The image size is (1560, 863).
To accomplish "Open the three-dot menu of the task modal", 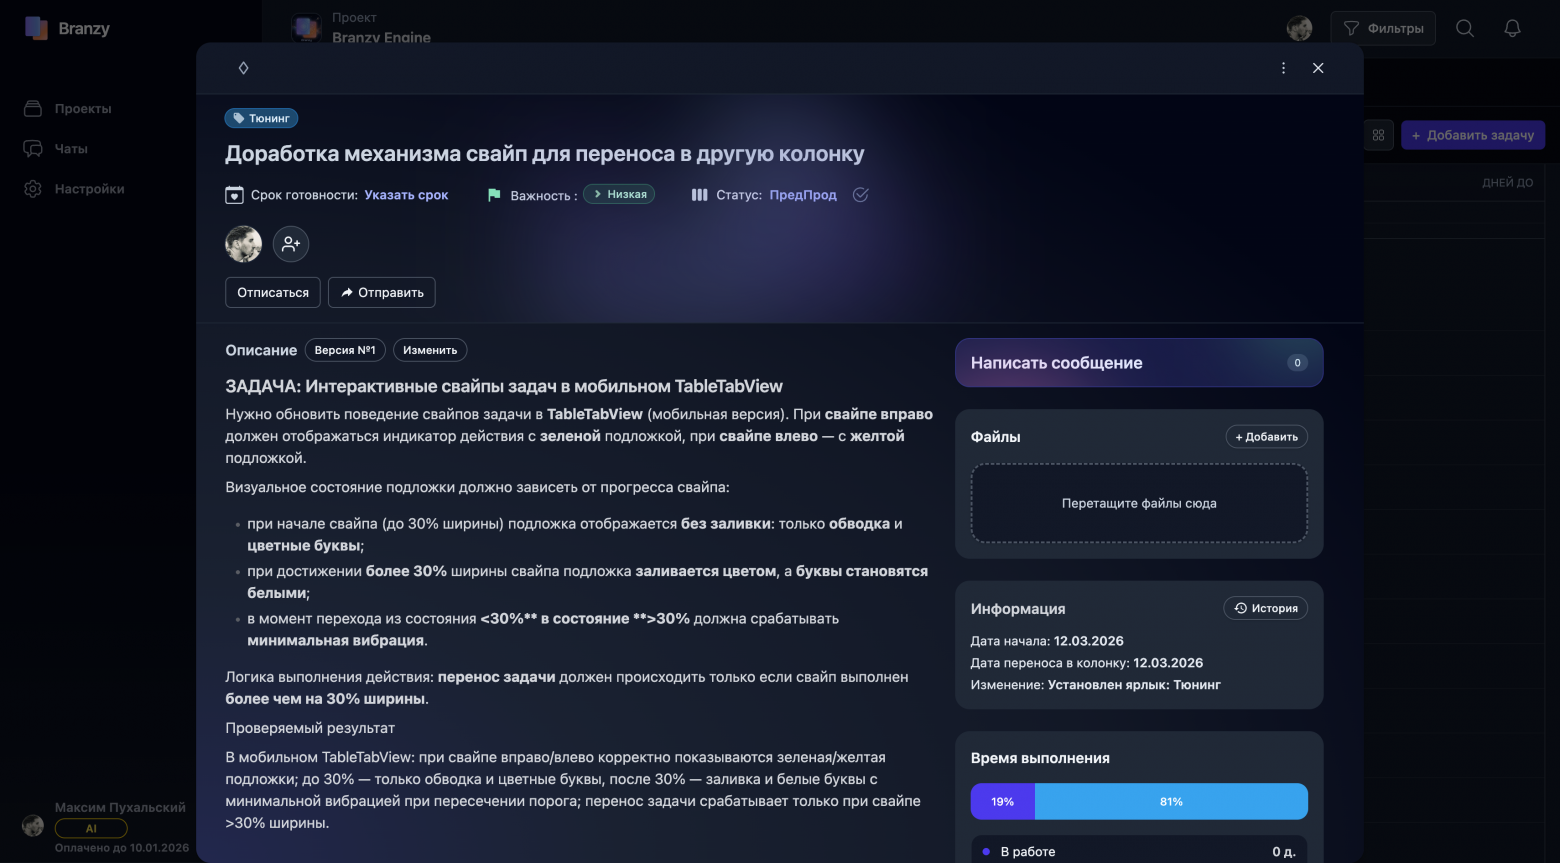I will point(1283,67).
